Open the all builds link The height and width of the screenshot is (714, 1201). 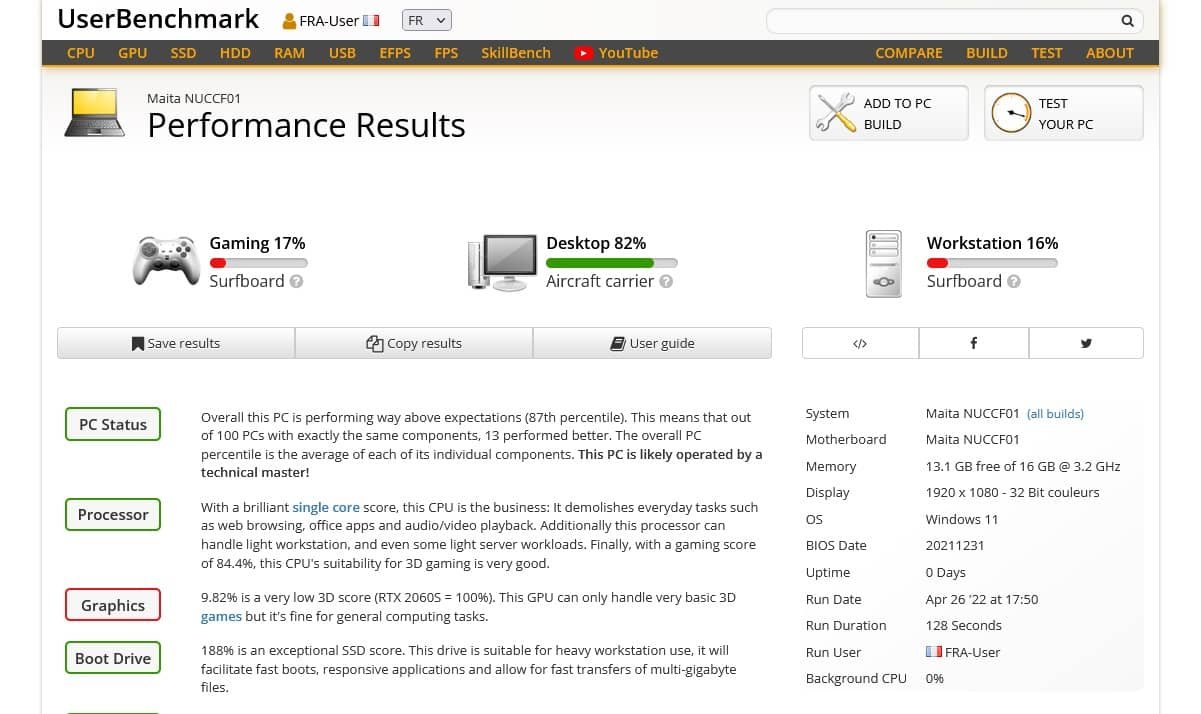point(1055,413)
